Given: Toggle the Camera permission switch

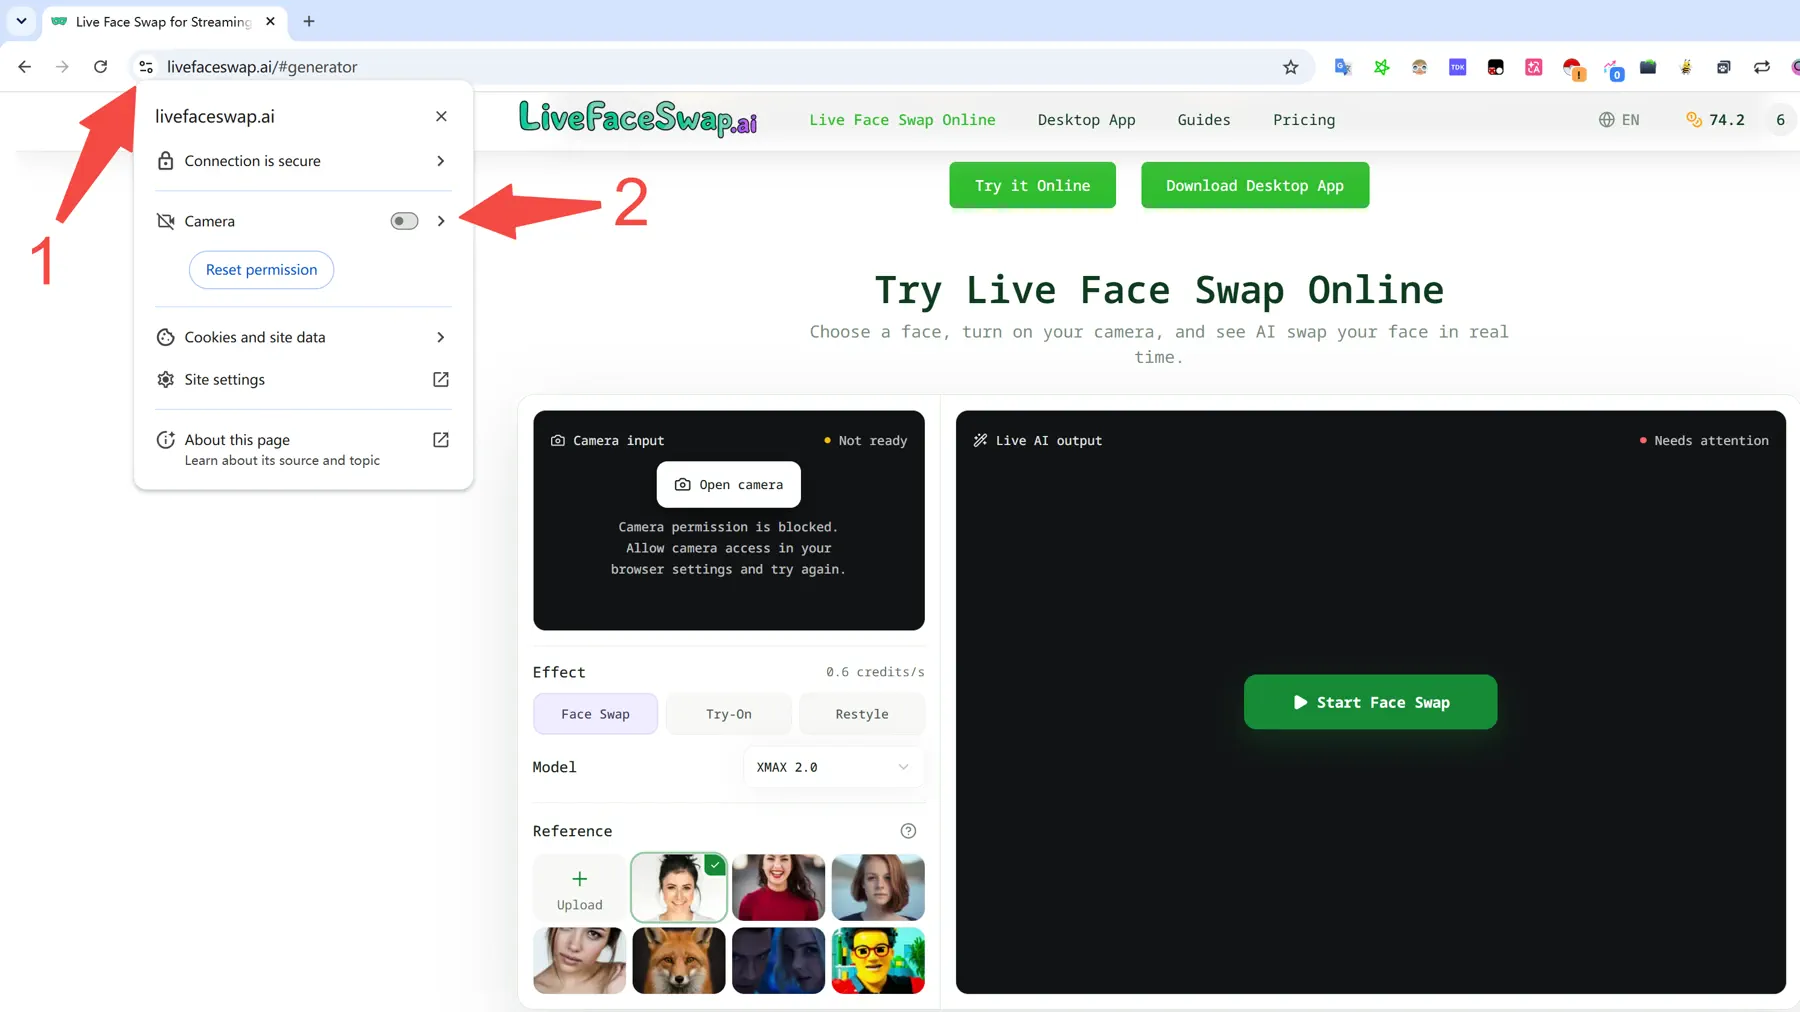Looking at the screenshot, I should (x=404, y=221).
